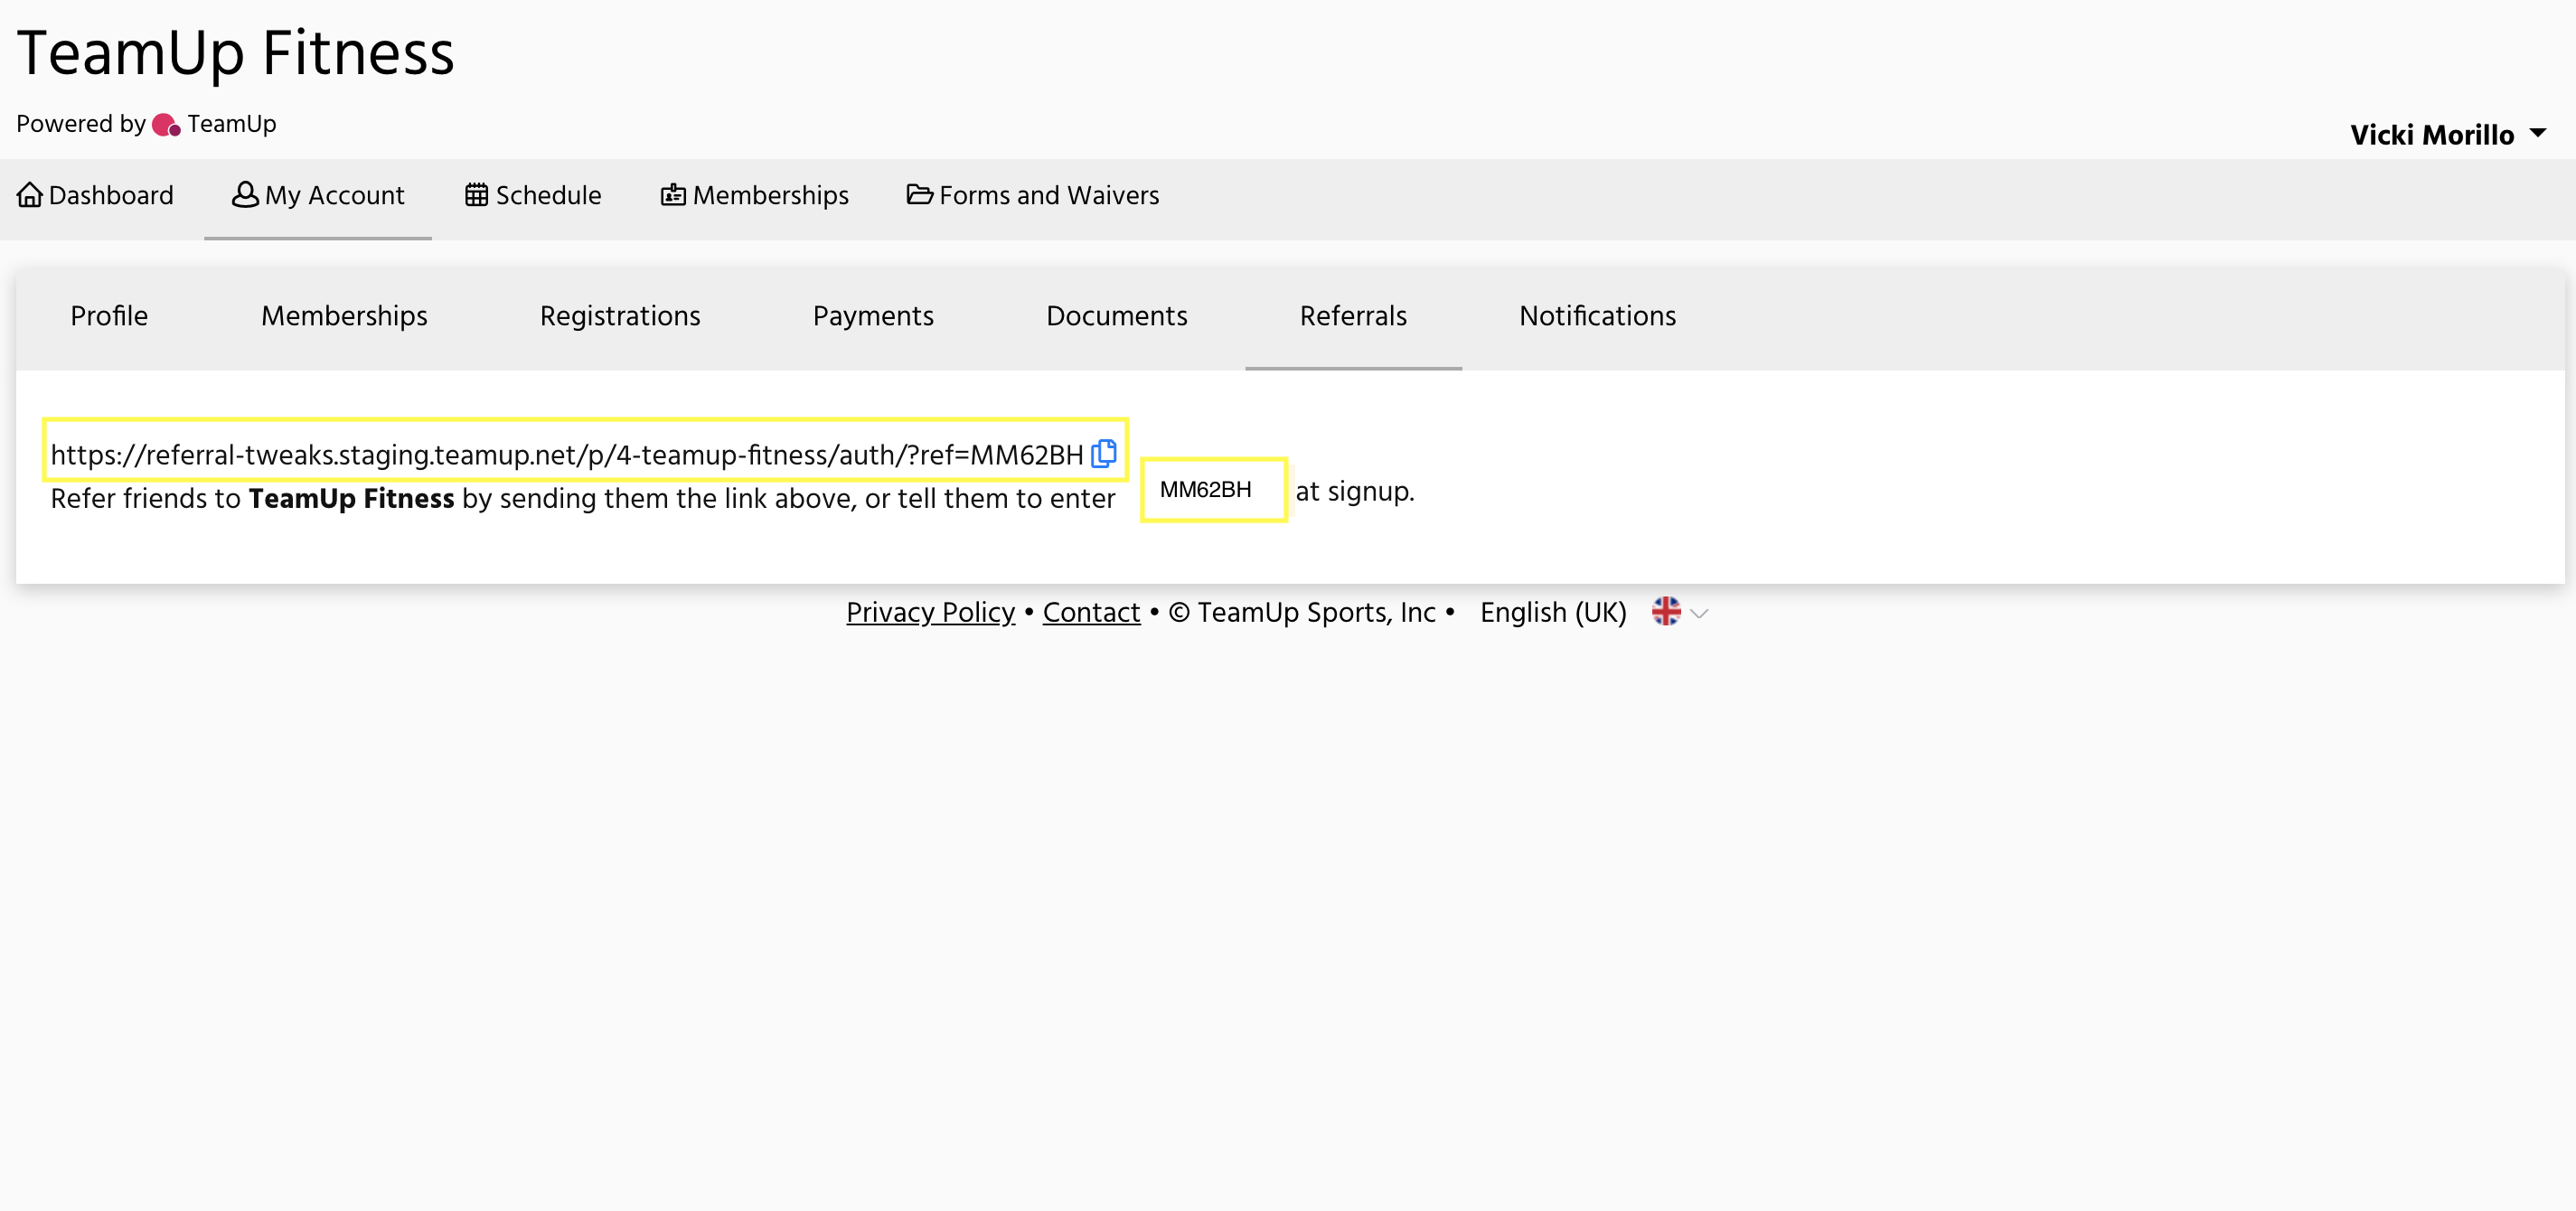Click the MM62BH referral code field
The width and height of the screenshot is (2576, 1211).
point(1212,490)
